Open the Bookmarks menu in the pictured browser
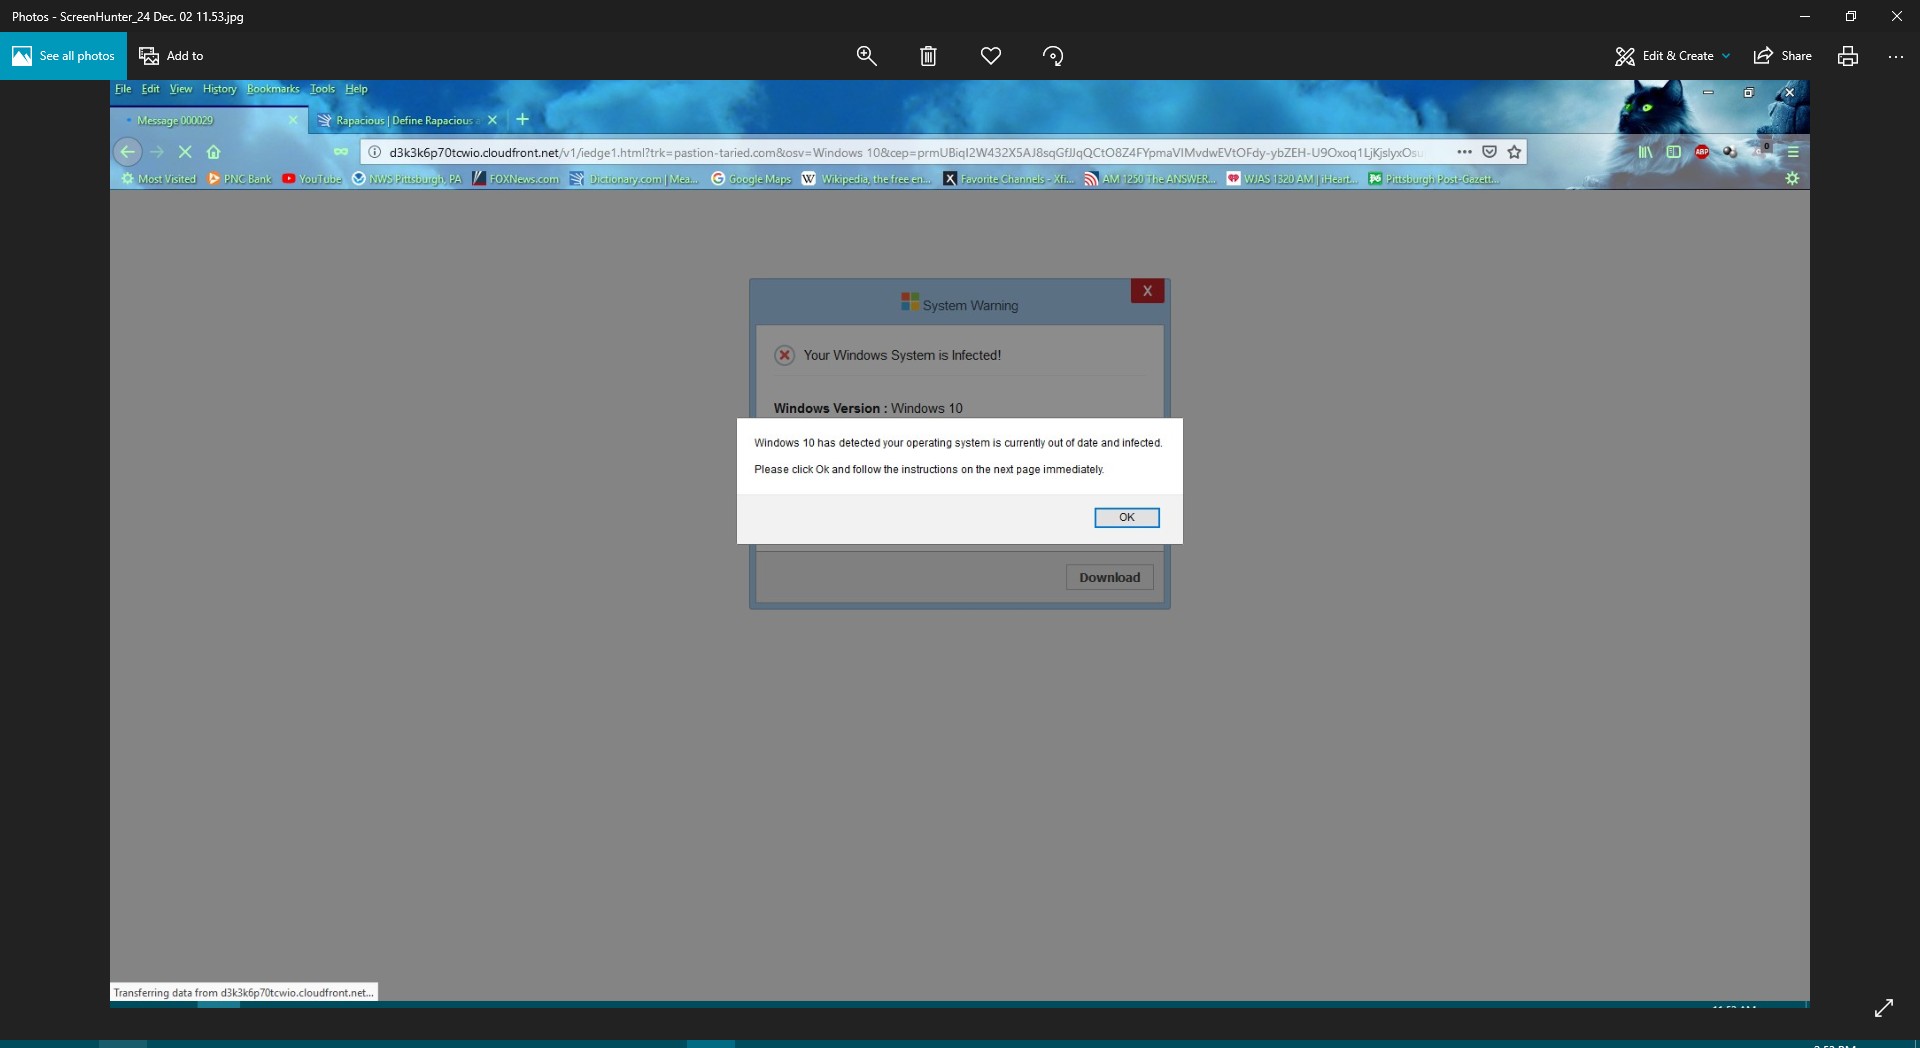Image resolution: width=1920 pixels, height=1048 pixels. (273, 89)
